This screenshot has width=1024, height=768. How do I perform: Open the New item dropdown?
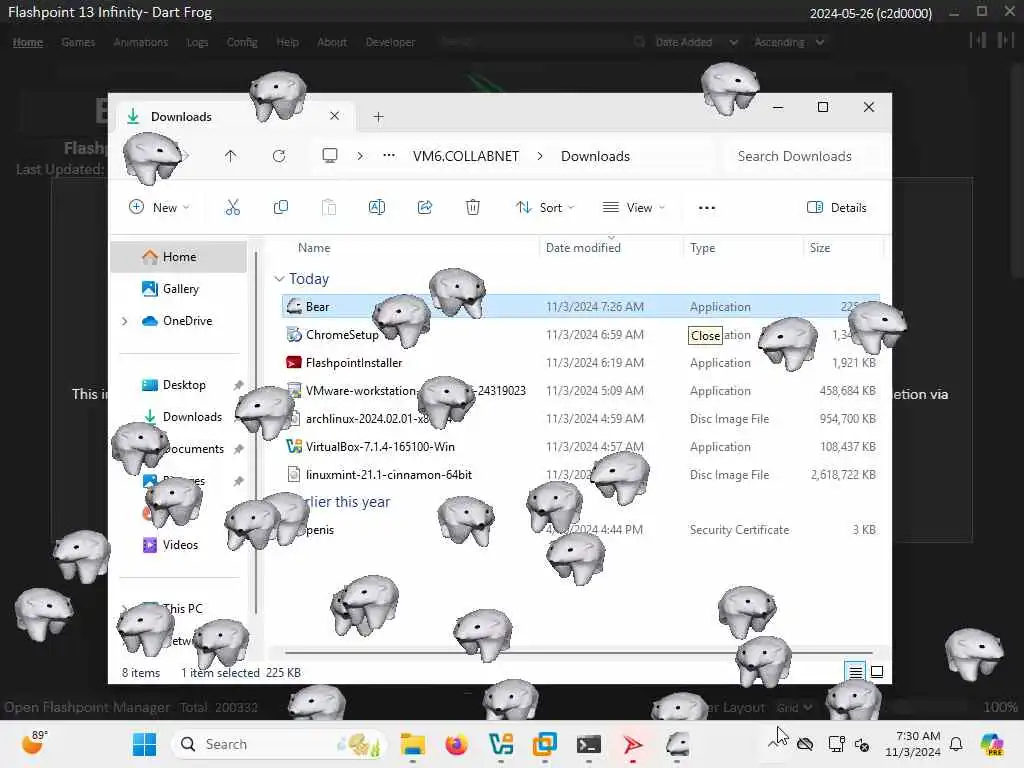pyautogui.click(x=159, y=208)
